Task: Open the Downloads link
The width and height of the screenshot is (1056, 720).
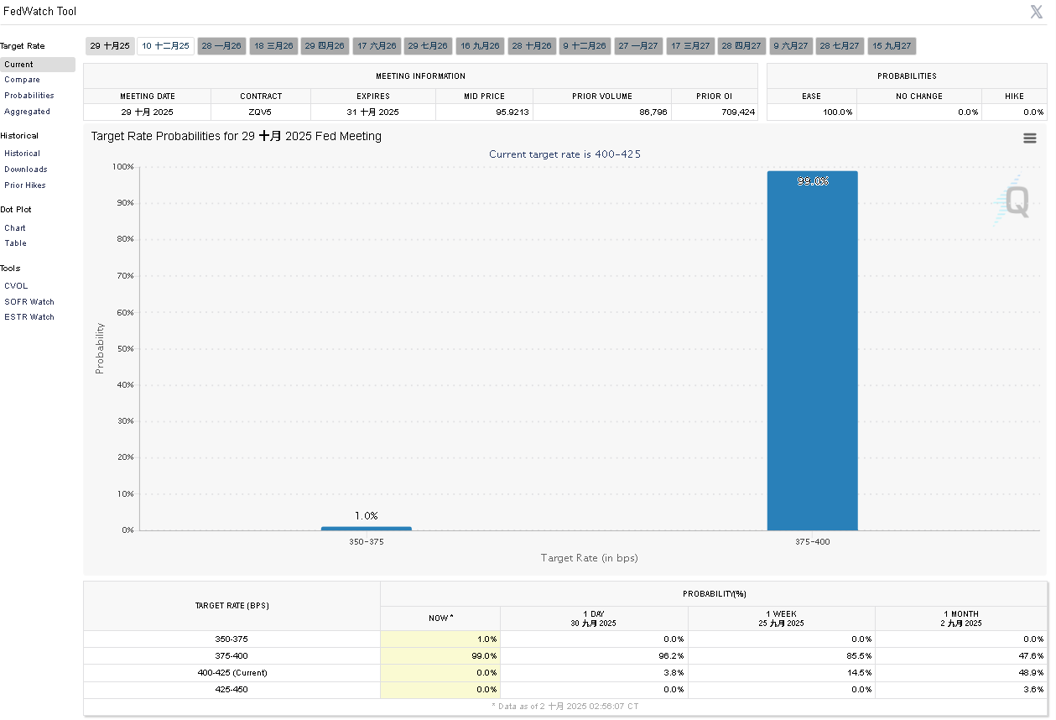Action: (26, 170)
